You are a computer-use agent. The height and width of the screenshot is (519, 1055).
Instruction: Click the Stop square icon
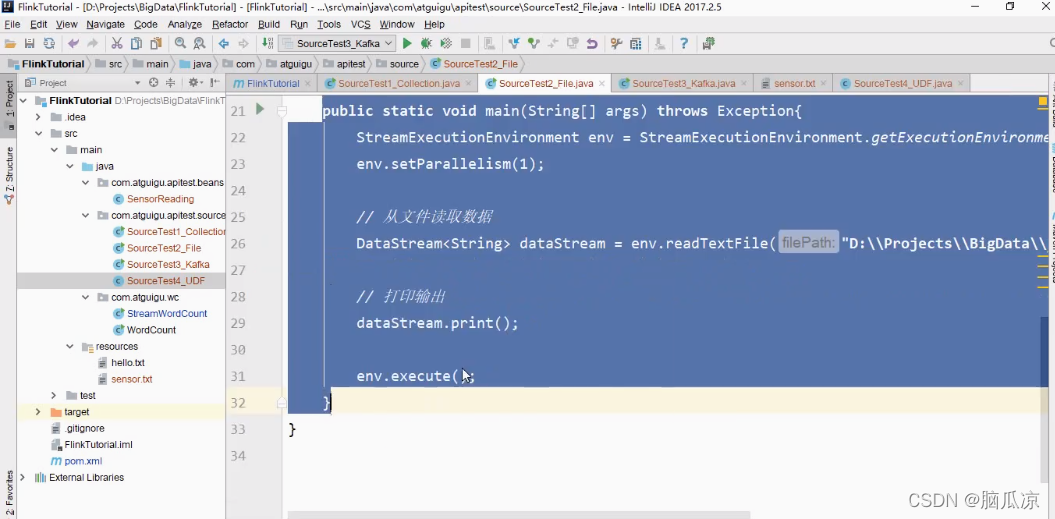click(x=465, y=44)
